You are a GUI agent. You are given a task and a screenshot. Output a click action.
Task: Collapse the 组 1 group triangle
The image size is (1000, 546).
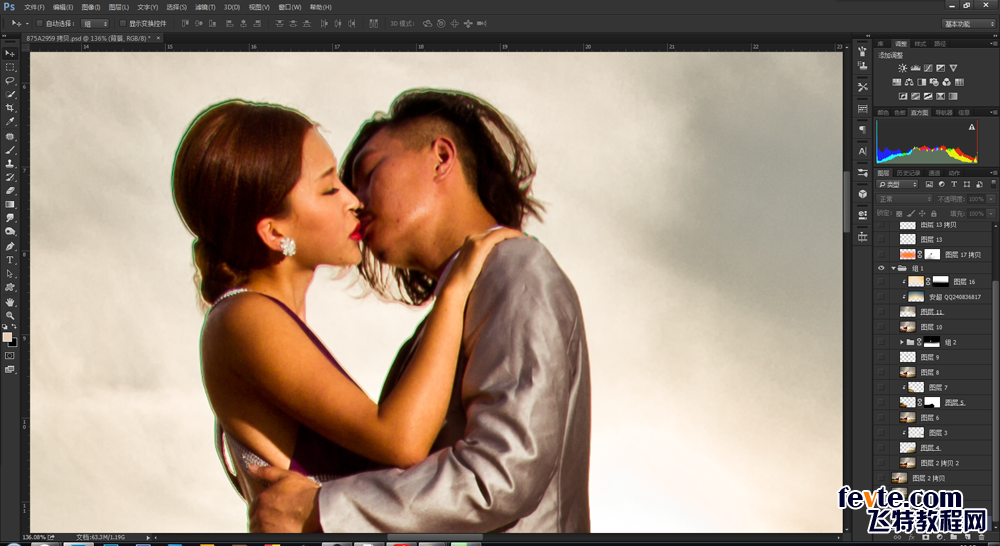(x=893, y=269)
